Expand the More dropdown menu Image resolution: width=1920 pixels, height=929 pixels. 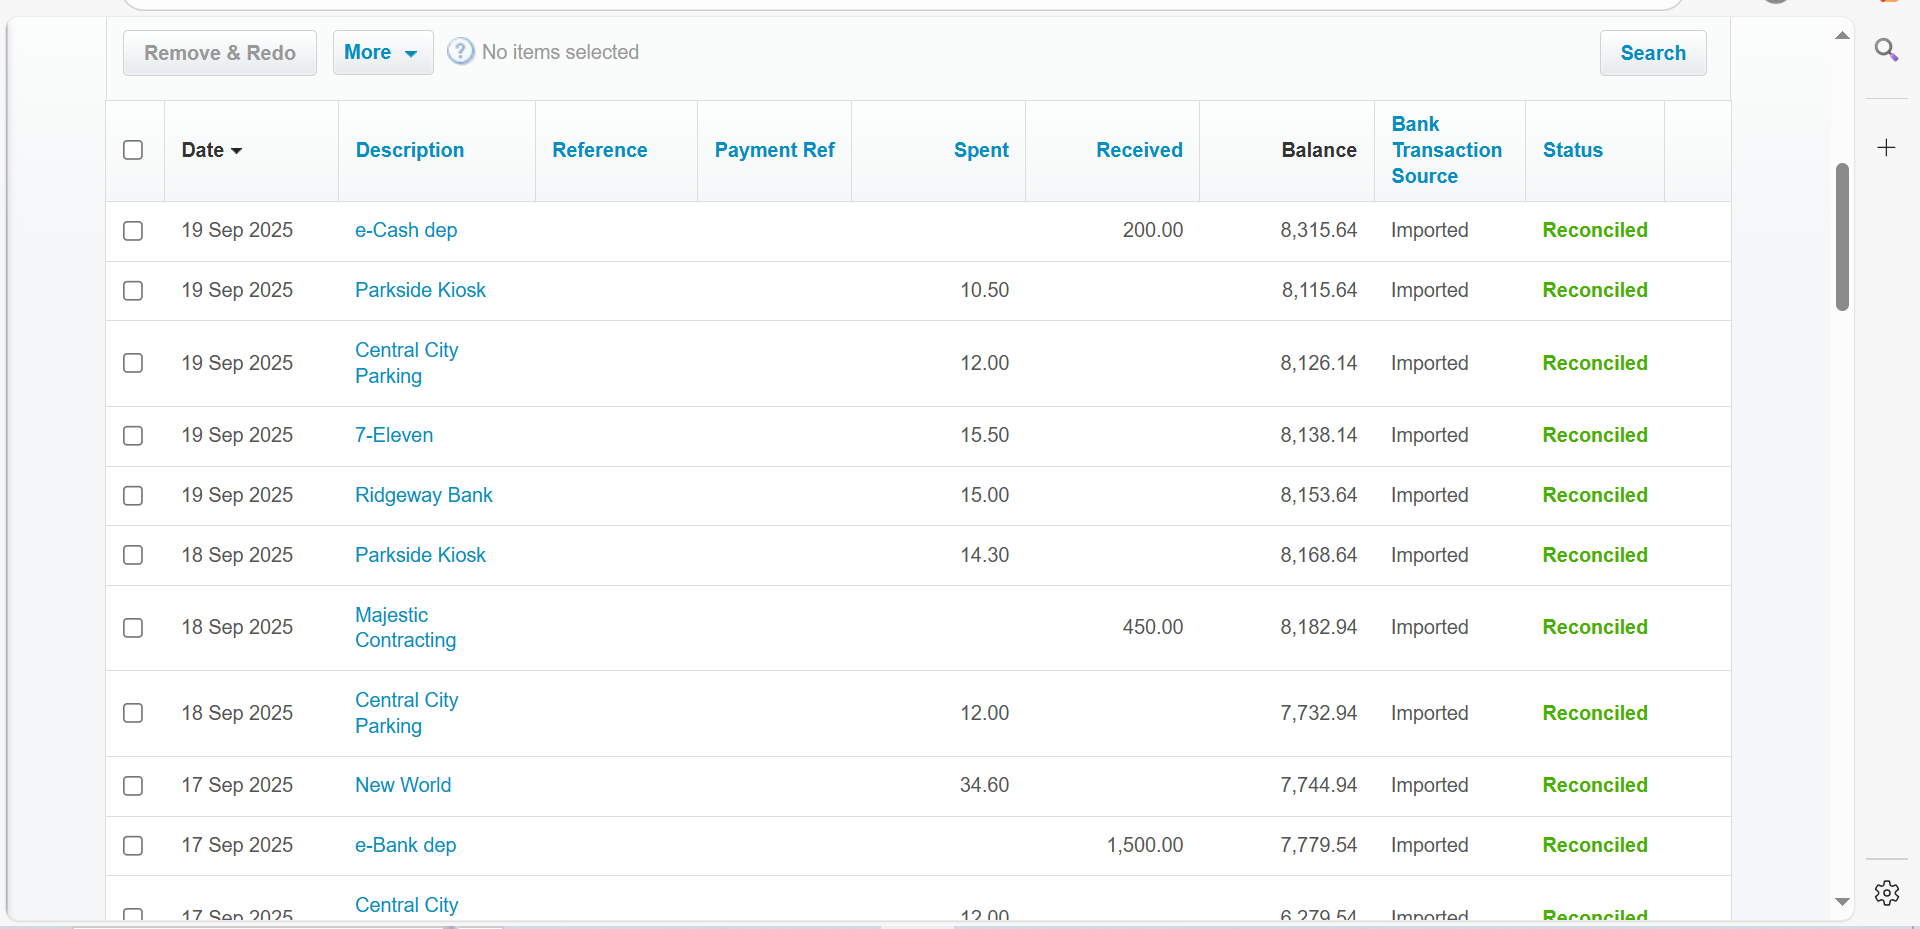tap(382, 53)
